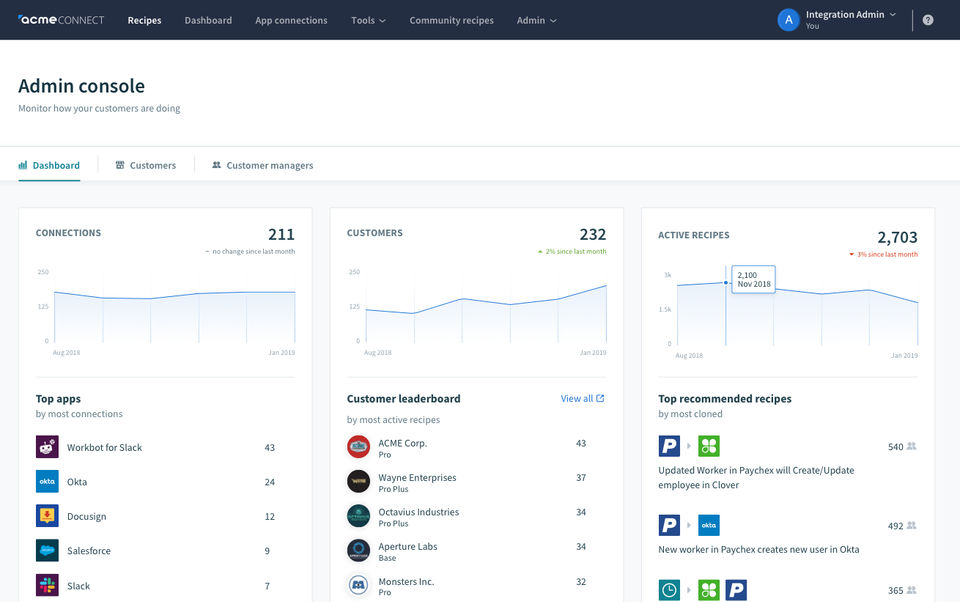Open the ACME Corp. customer name
Image resolution: width=960 pixels, height=602 pixels.
tap(402, 443)
